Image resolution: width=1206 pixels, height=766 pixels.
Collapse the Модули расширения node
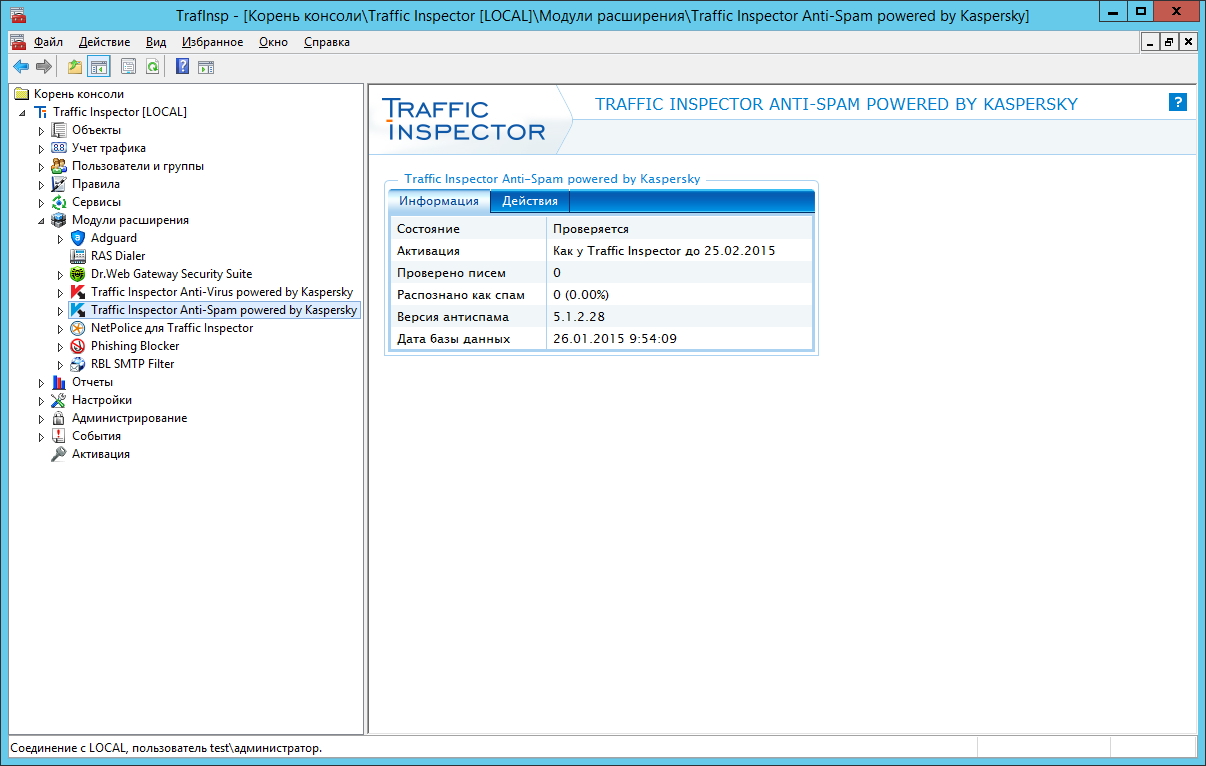tap(42, 220)
